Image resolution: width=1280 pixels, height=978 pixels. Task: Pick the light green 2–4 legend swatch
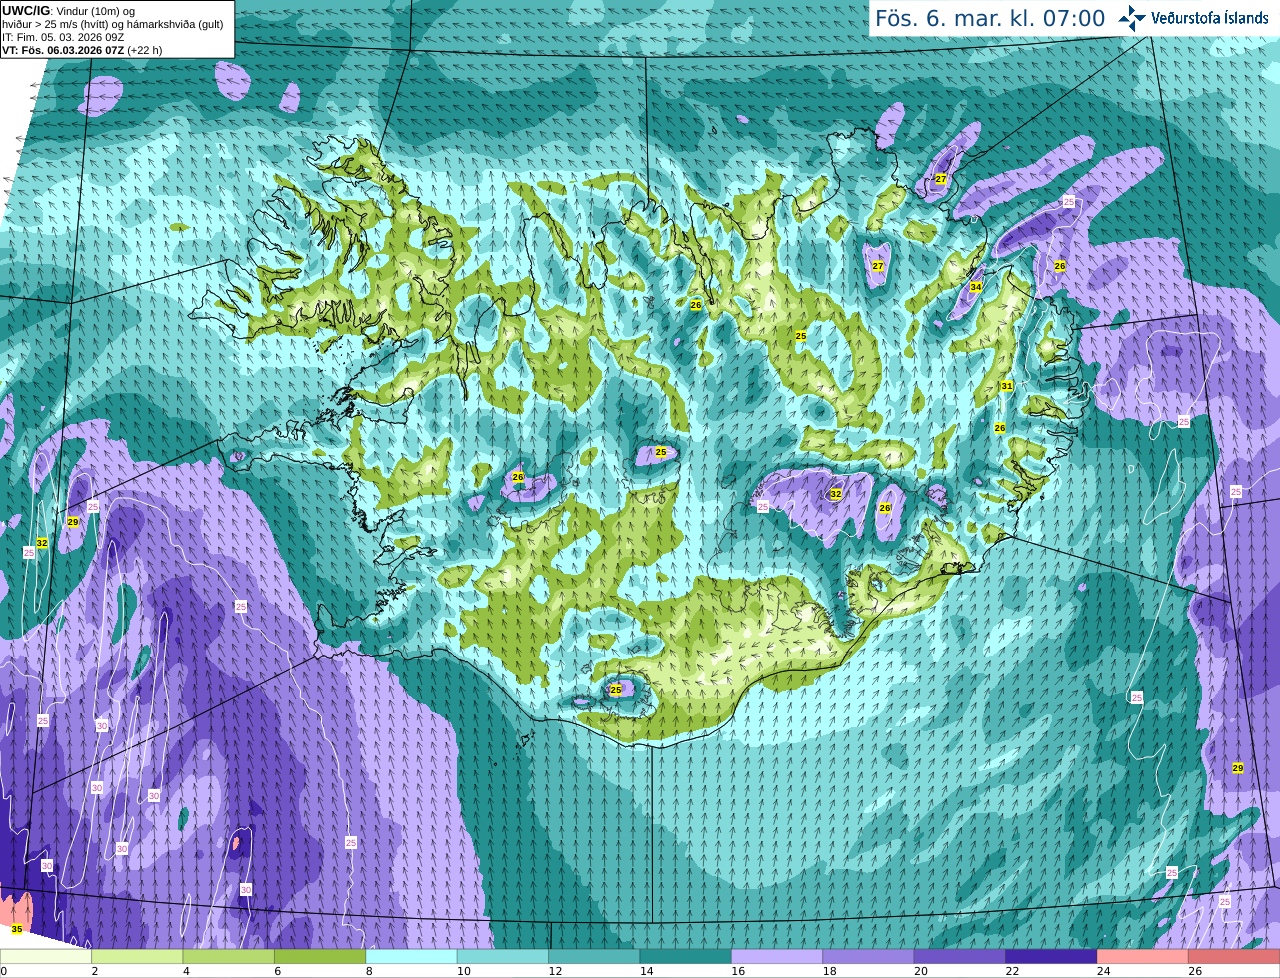coord(138,957)
